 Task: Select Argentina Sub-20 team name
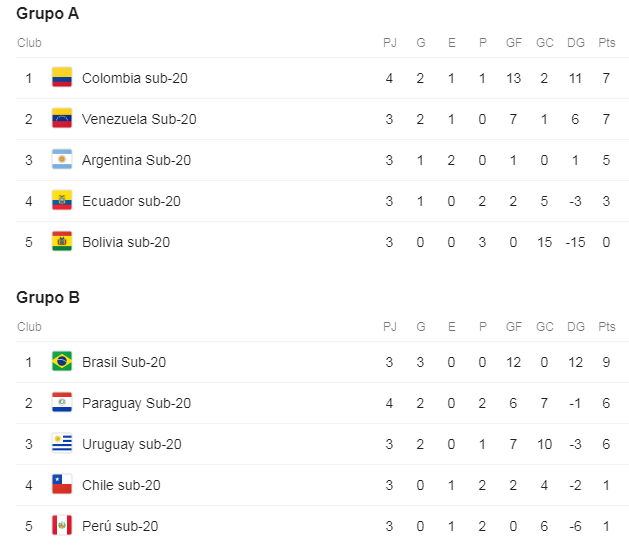click(136, 160)
